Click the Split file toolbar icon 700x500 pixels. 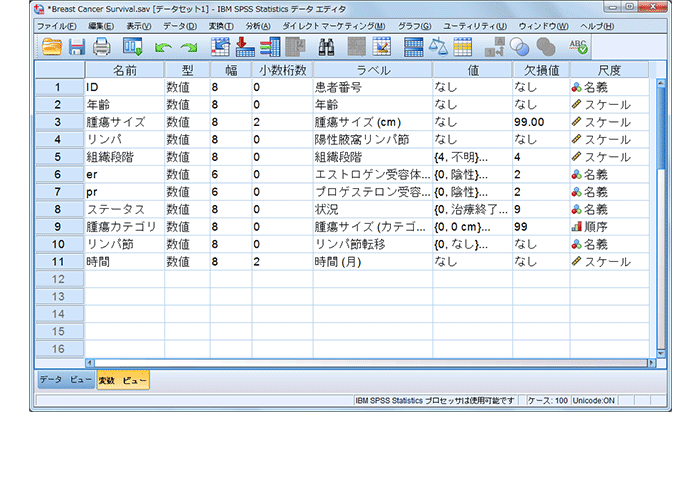point(413,47)
